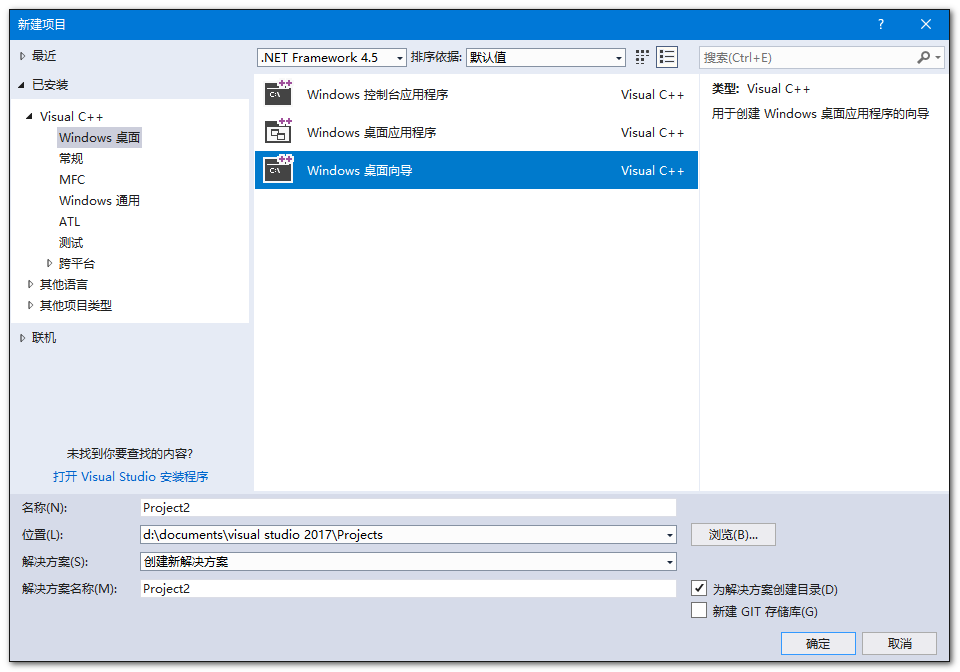Toggle 为解决方案创建目录 checkbox
This screenshot has width=960, height=672.
[699, 588]
